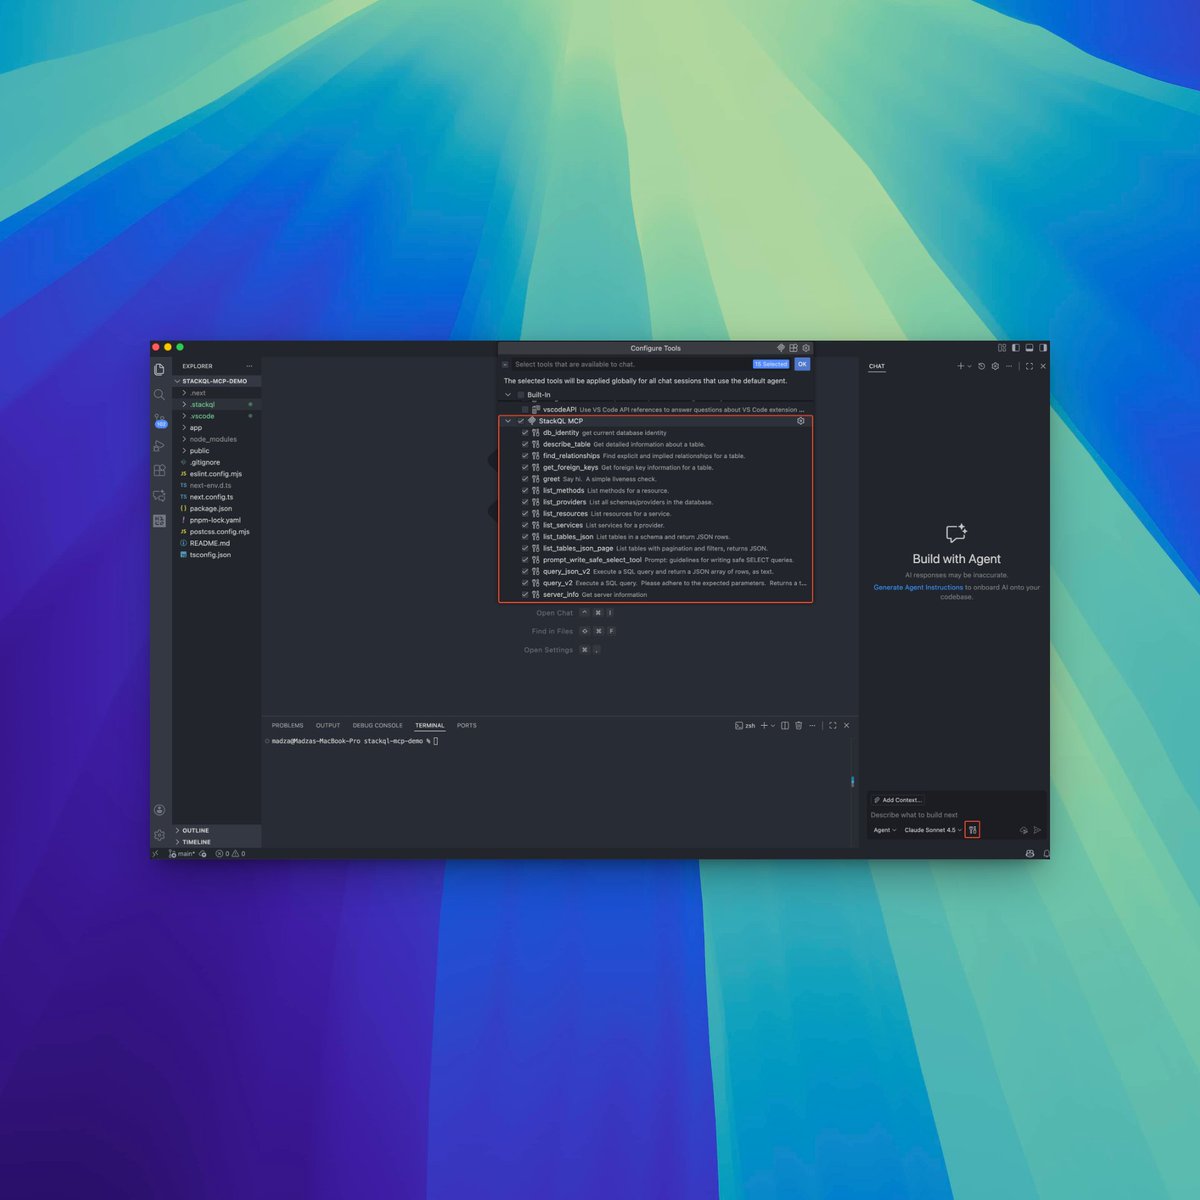Uncheck the greet tool
Image resolution: width=1200 pixels, height=1200 pixels.
525,479
